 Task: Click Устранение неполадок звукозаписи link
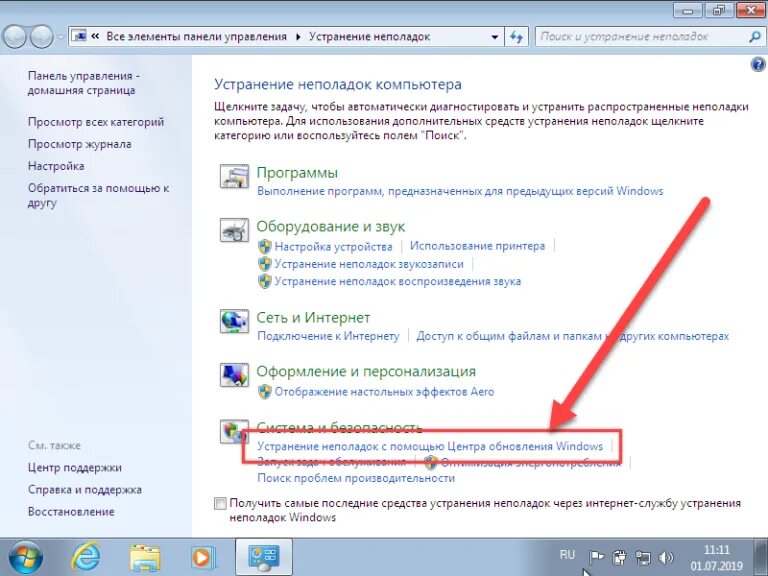tap(369, 264)
